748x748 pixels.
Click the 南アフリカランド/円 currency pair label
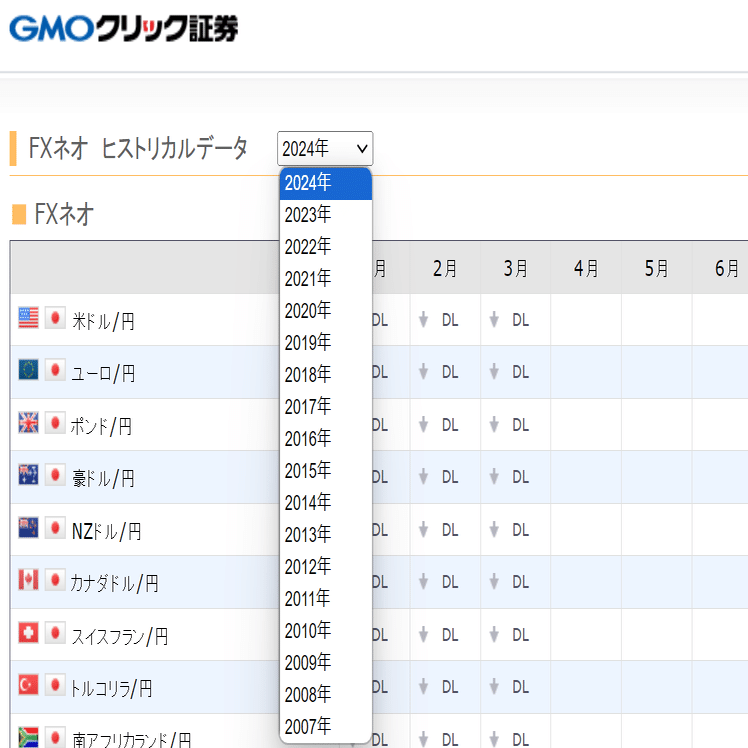tap(132, 739)
